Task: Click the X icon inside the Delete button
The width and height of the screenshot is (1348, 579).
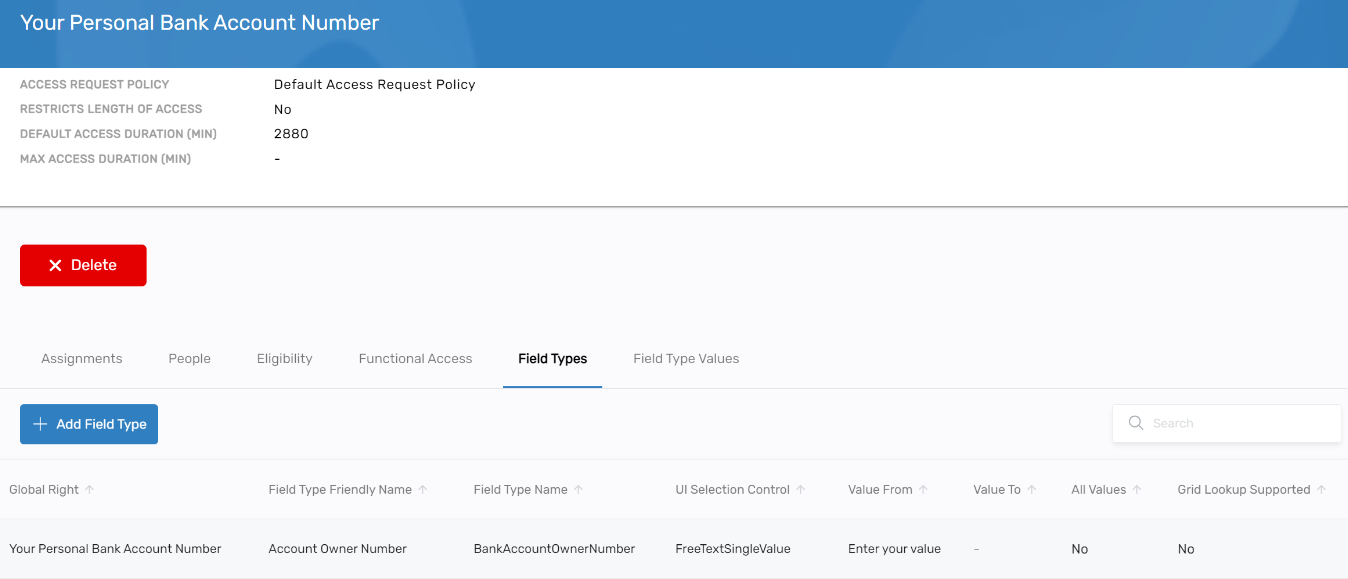Action: [55, 265]
